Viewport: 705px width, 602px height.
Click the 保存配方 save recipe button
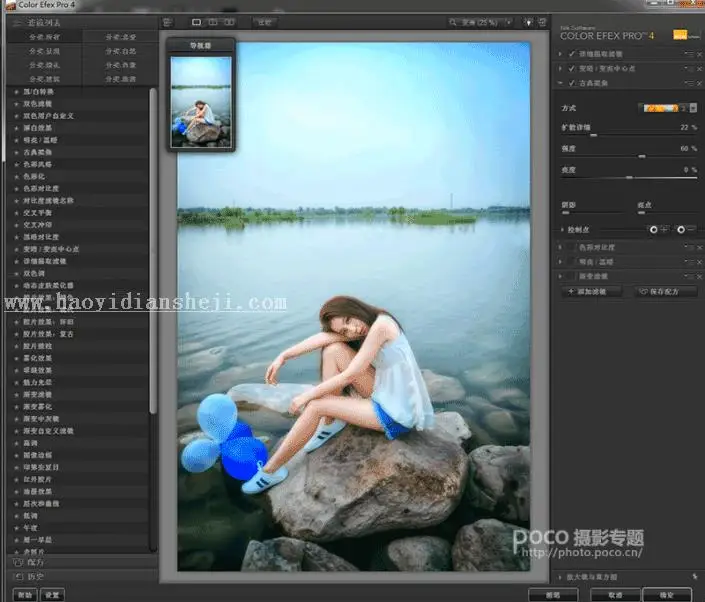tap(666, 292)
